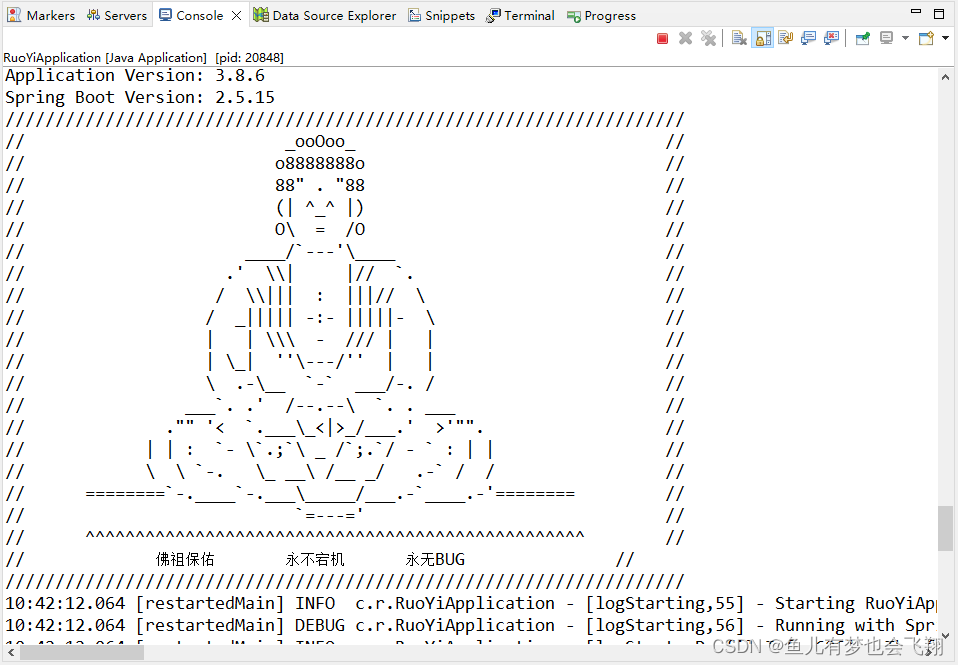Viewport: 958px width, 665px height.
Task: Click the RuoYiApplication pid 20848 label
Action: (144, 57)
